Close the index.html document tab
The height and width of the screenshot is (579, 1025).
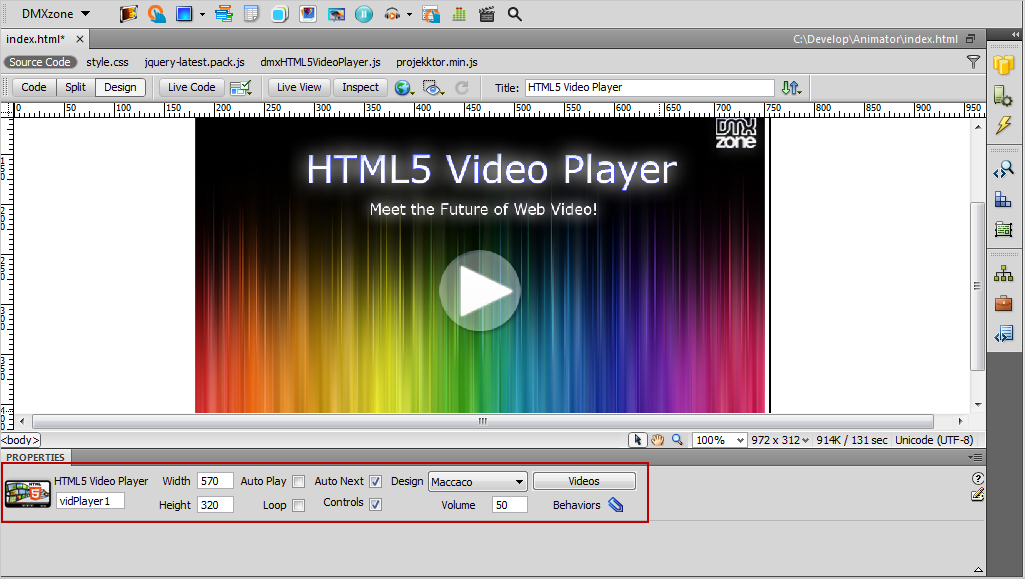(80, 39)
